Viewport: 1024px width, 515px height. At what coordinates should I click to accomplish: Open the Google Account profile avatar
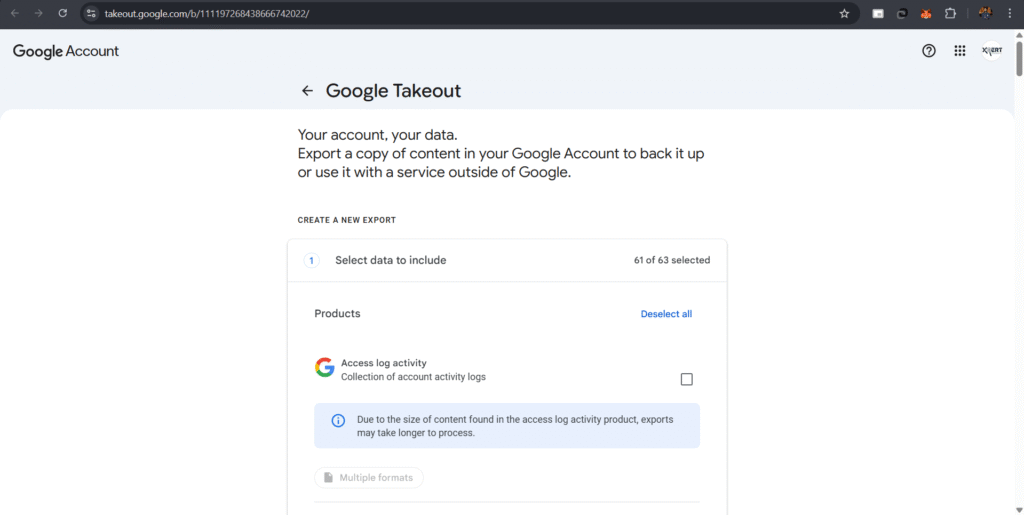[991, 51]
